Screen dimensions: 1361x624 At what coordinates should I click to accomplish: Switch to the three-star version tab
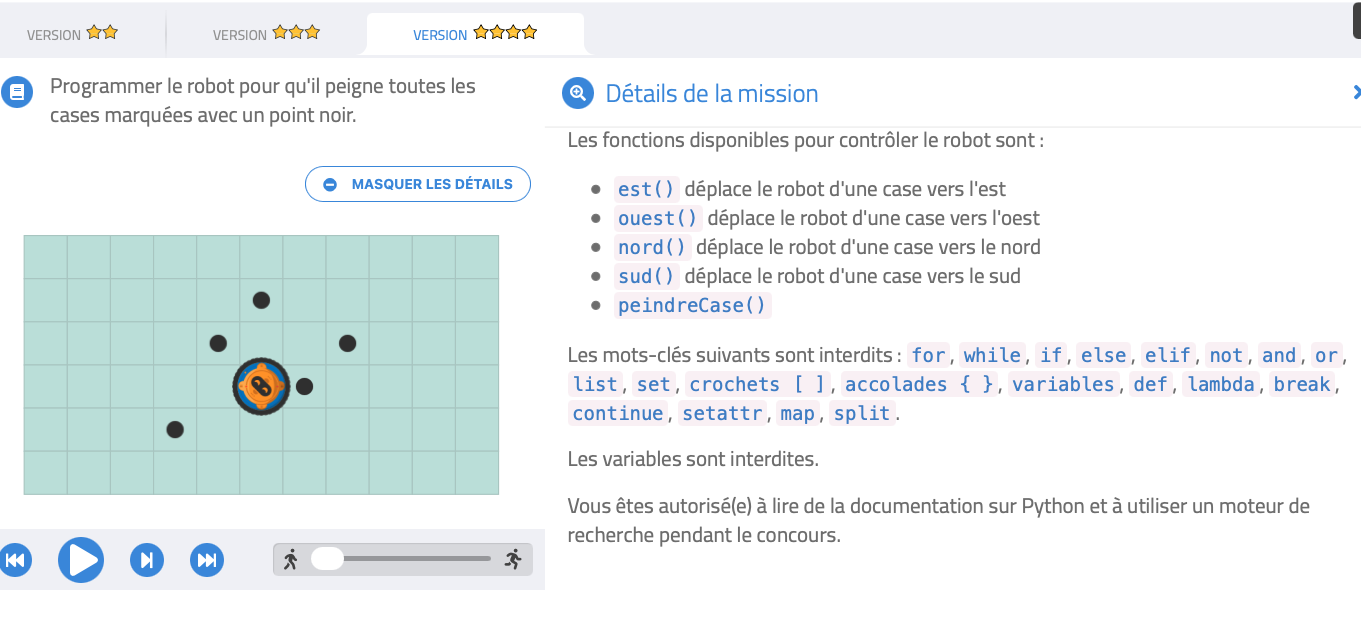[x=266, y=34]
